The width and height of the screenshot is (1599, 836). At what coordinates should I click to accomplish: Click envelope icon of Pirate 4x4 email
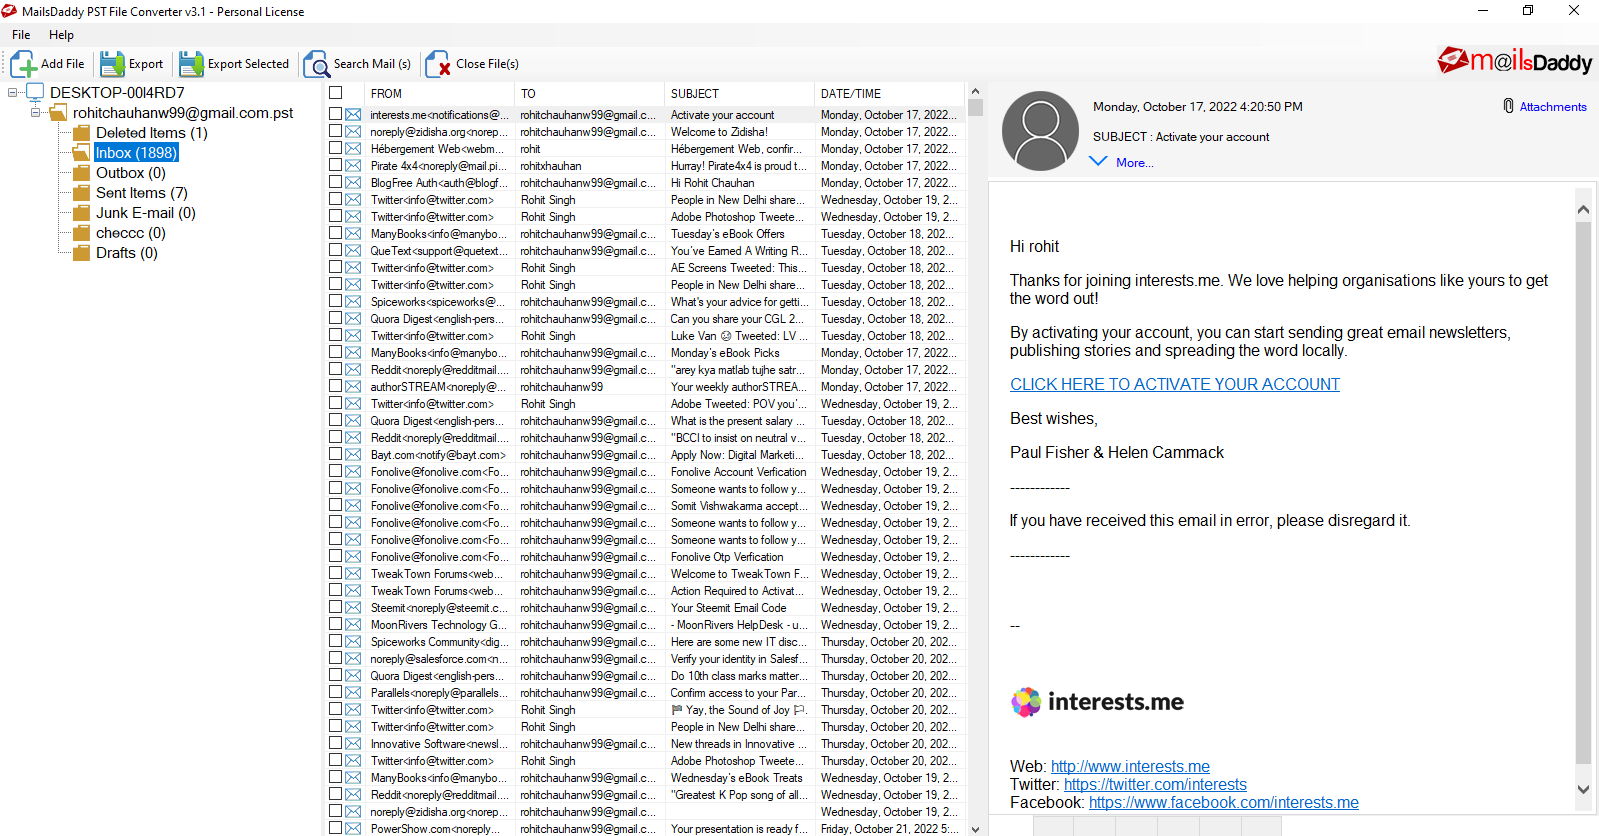(x=353, y=166)
